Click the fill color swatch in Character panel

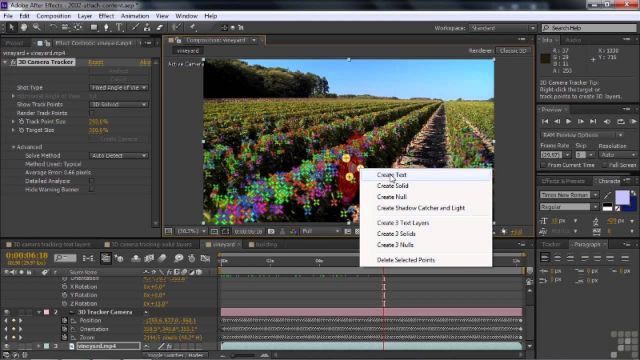tap(622, 197)
